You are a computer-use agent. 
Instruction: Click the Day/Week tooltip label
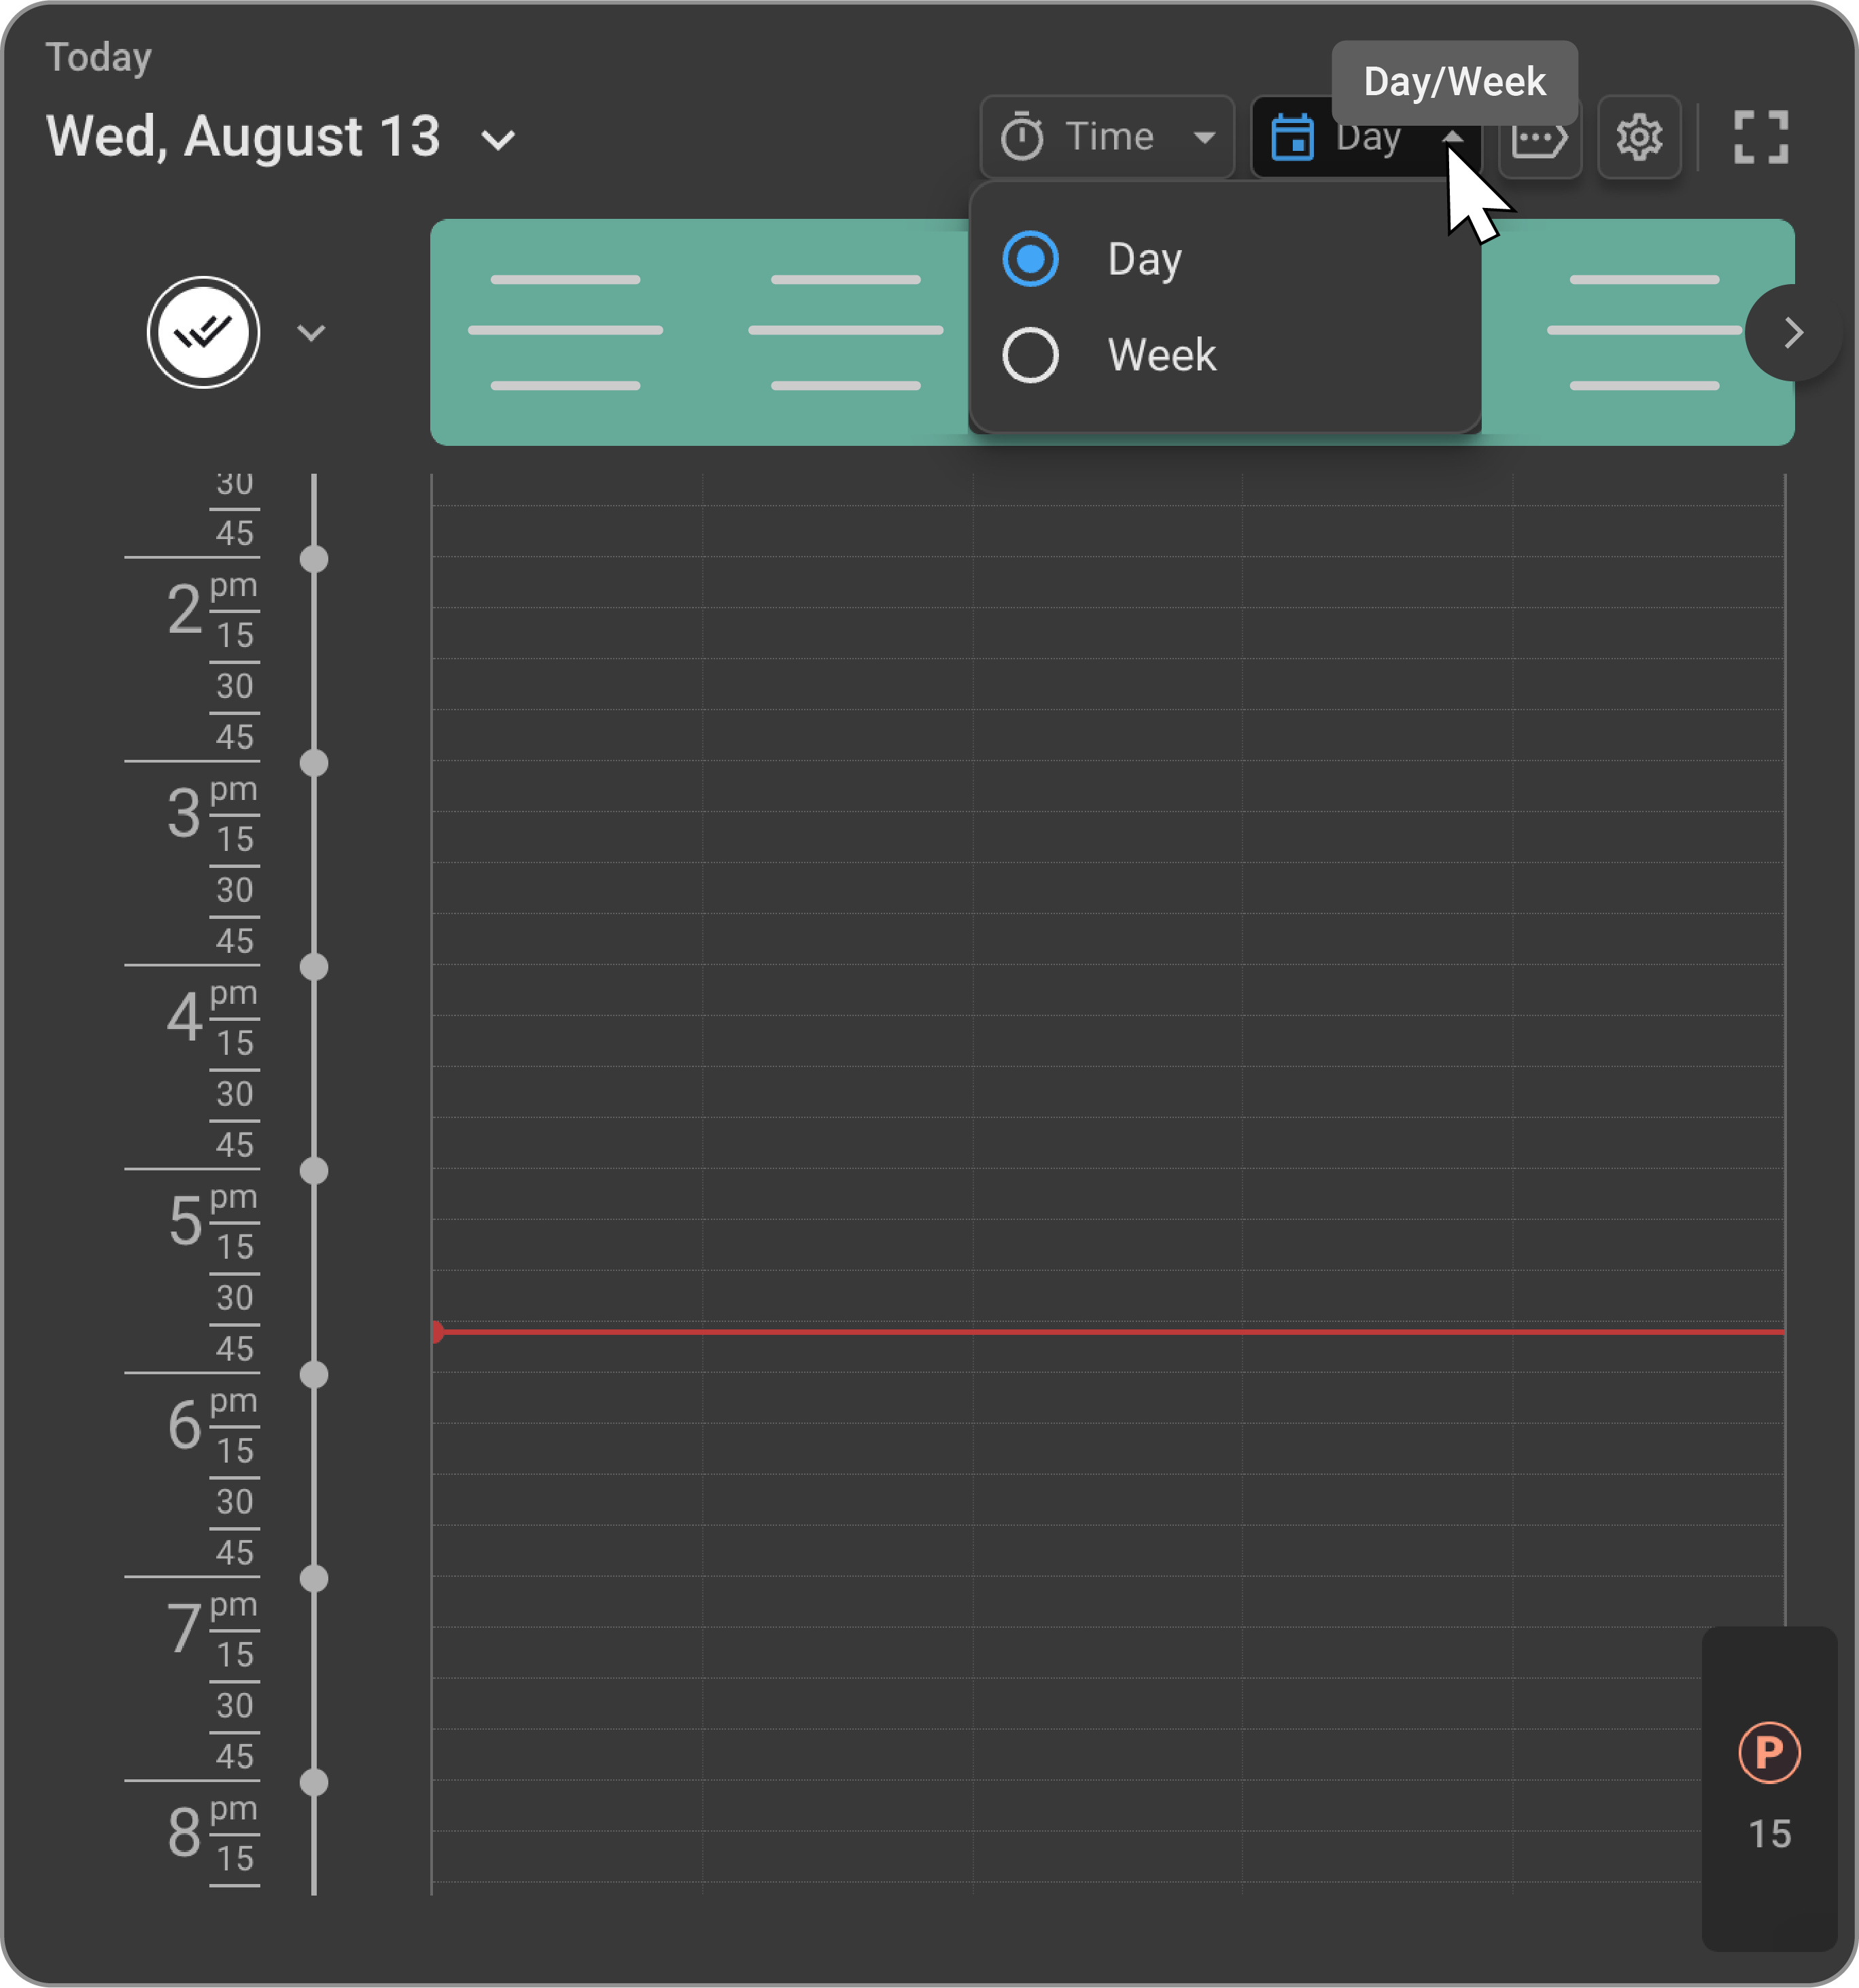1455,82
